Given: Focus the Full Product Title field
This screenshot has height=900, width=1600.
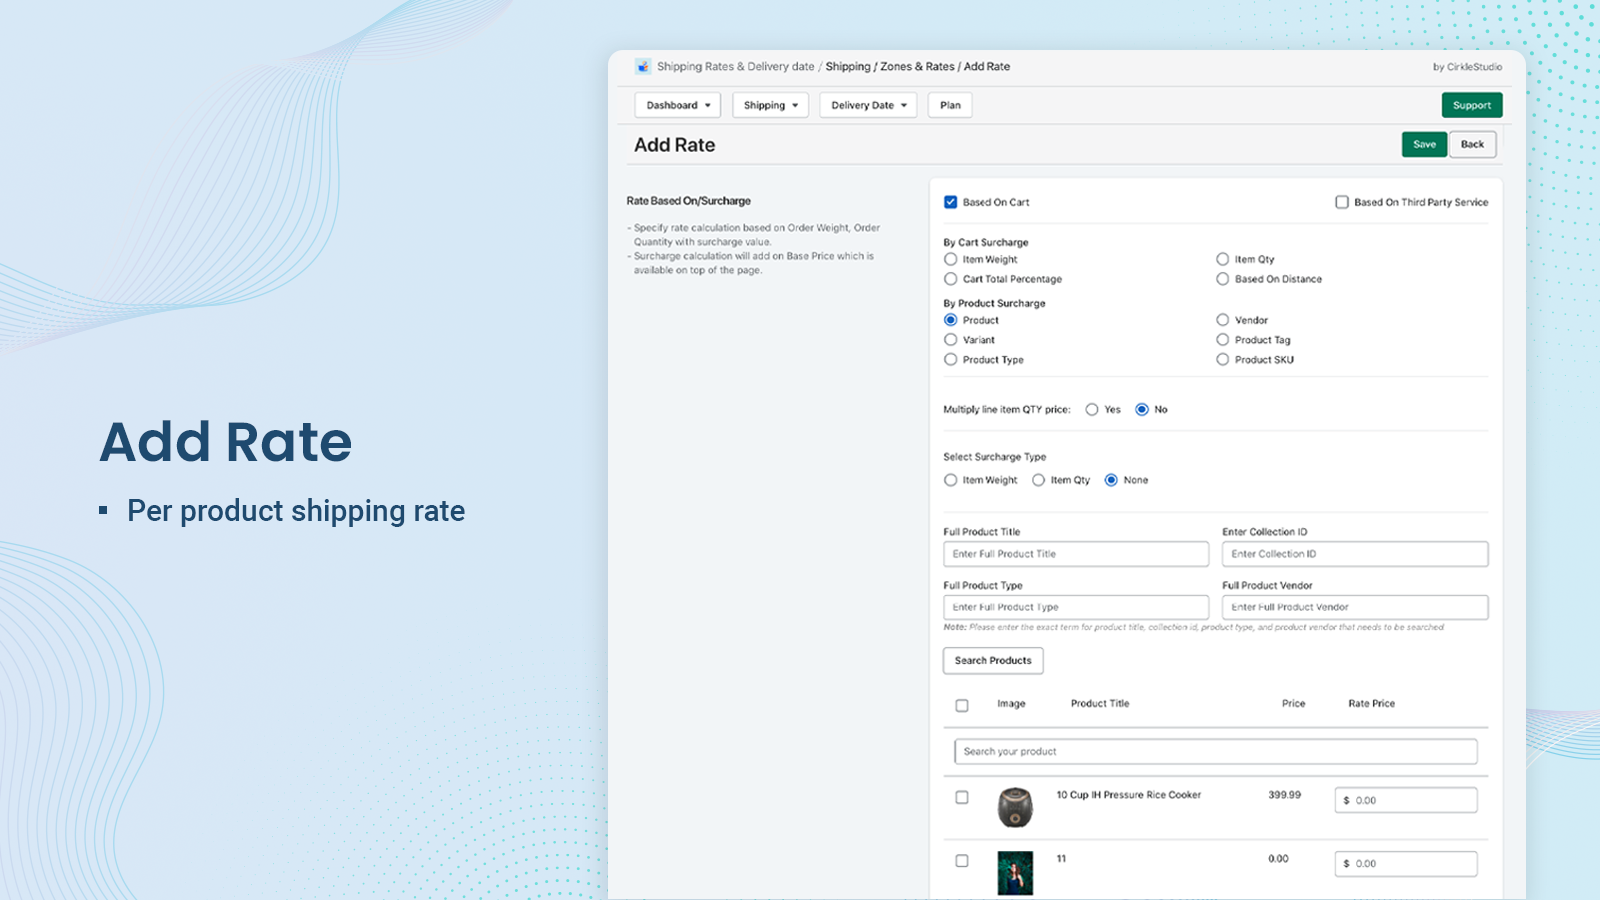Looking at the screenshot, I should point(1075,554).
